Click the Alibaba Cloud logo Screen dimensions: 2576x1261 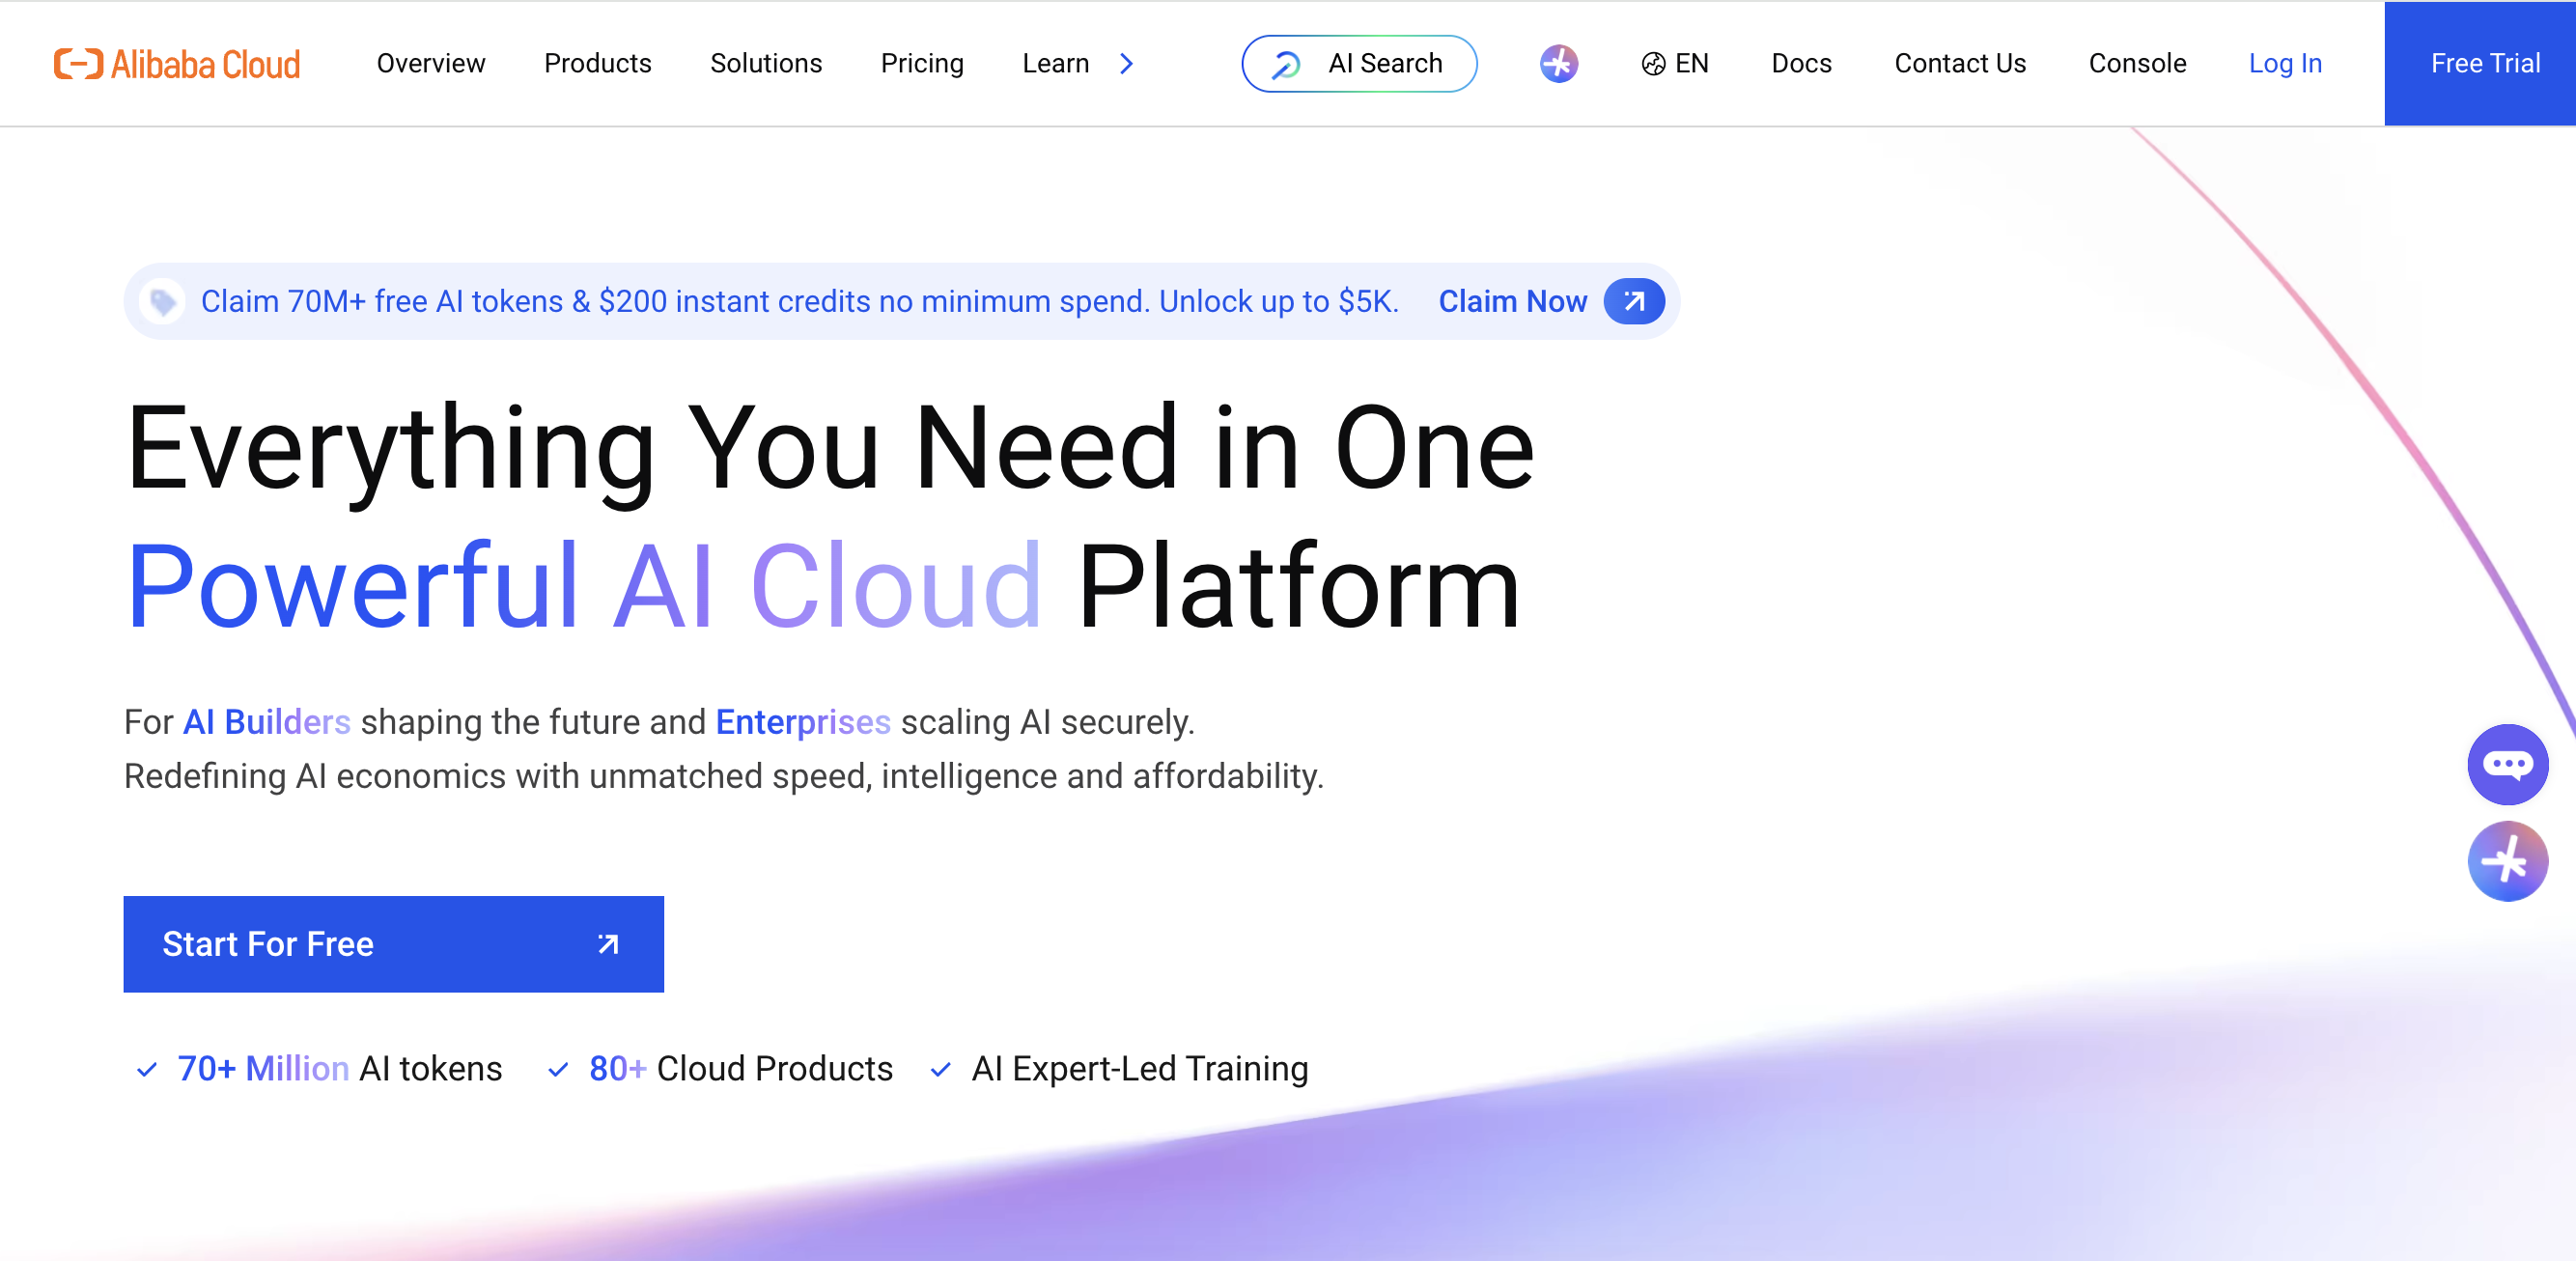(177, 64)
